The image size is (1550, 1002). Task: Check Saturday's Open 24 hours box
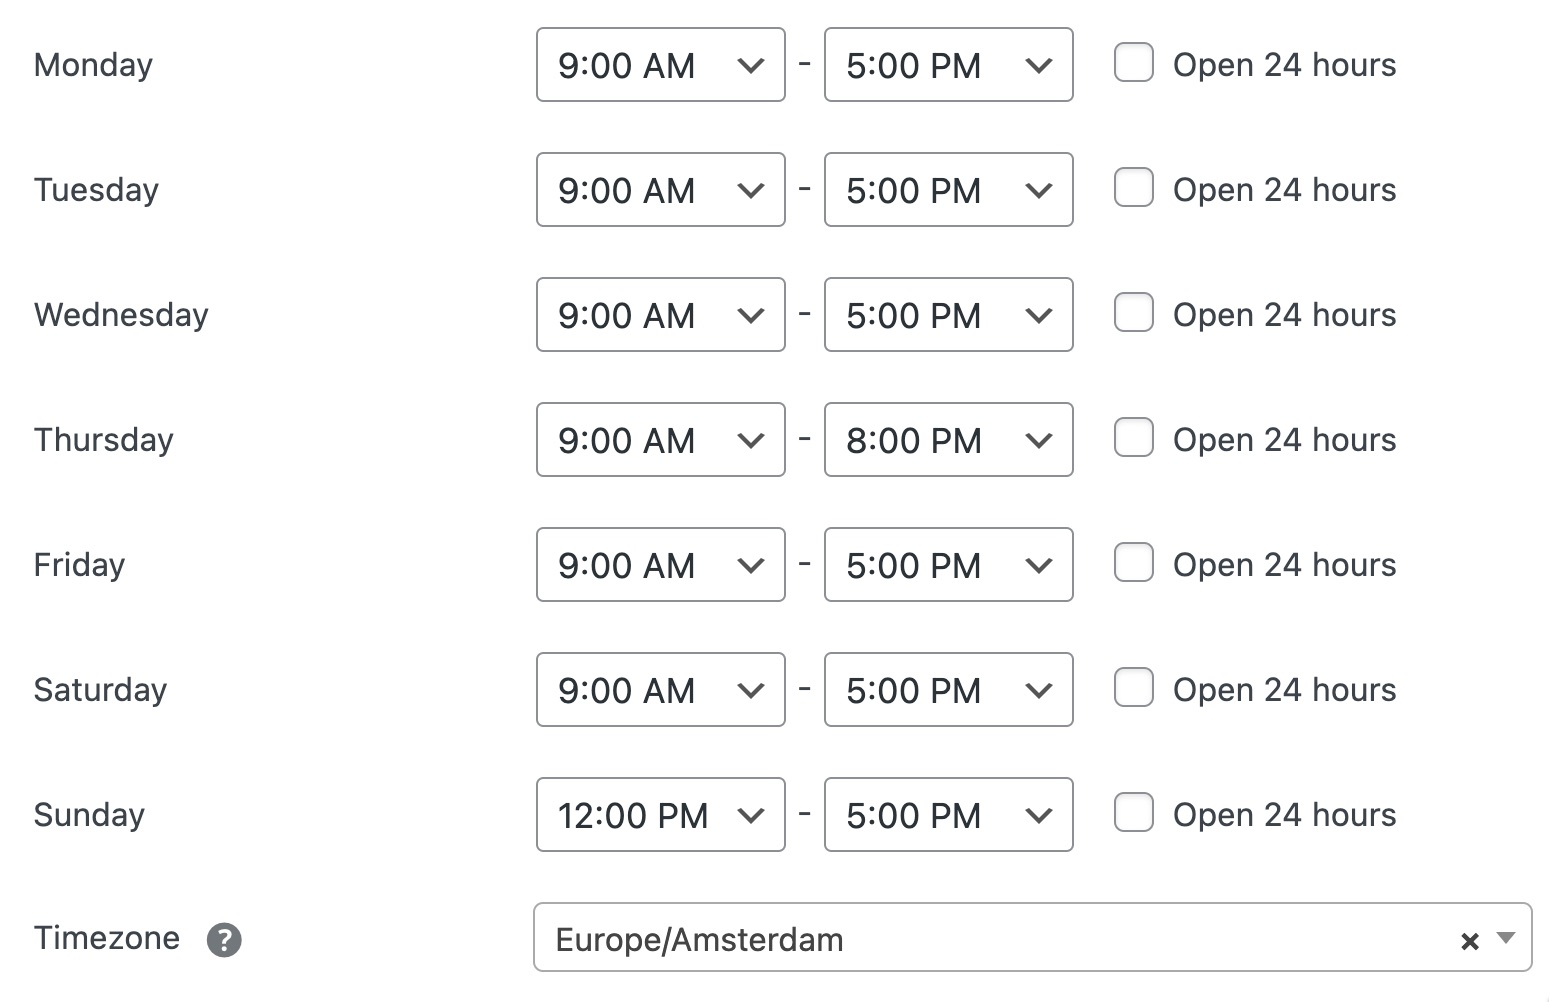click(1134, 688)
